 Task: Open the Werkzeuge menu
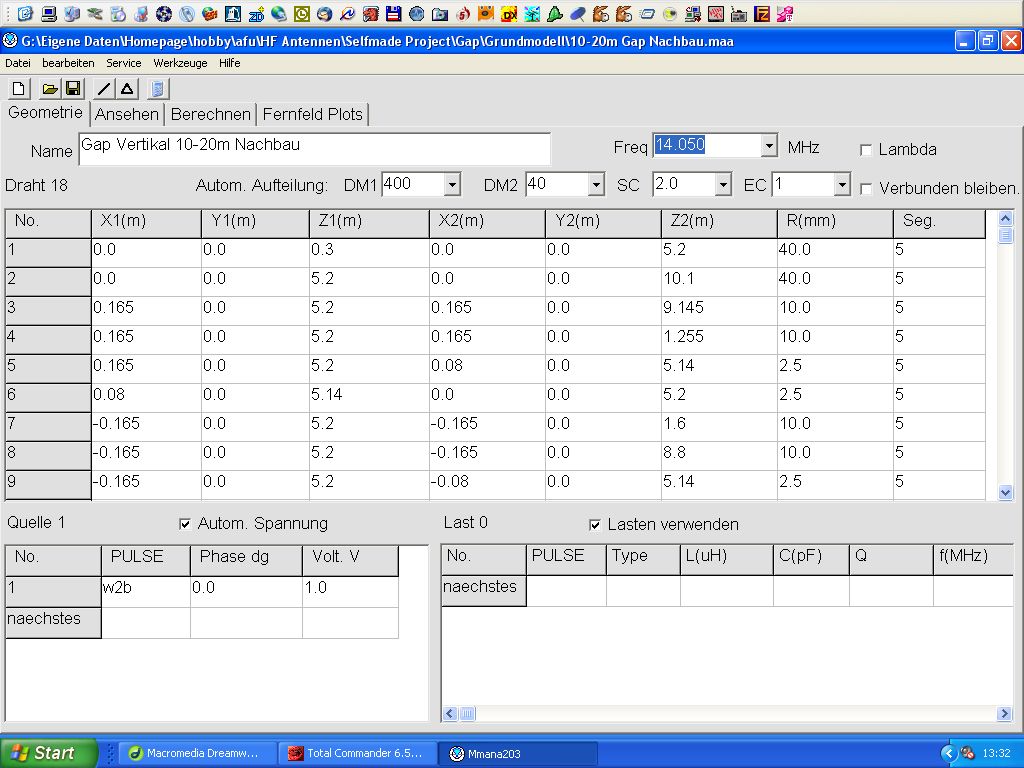pos(180,63)
